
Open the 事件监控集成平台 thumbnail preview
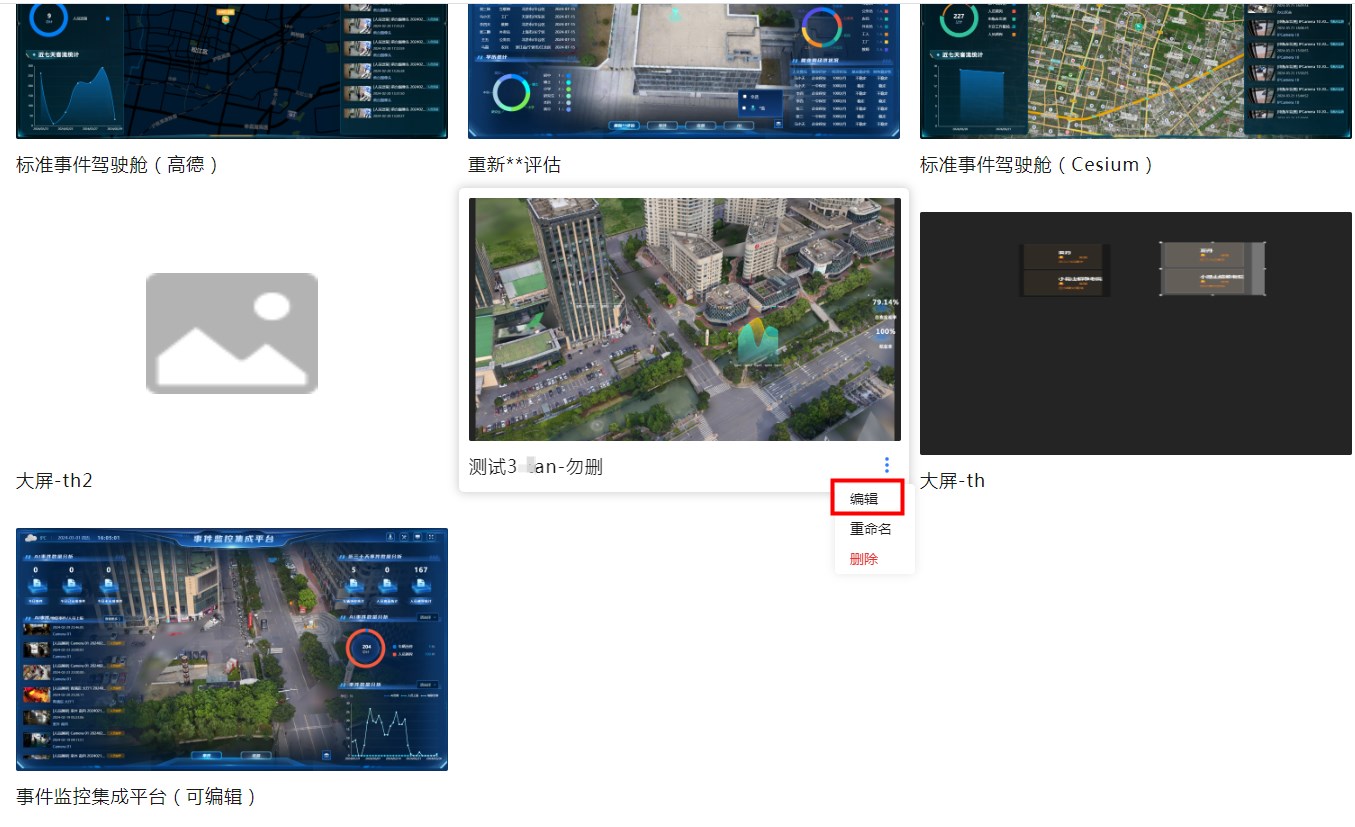pos(232,649)
